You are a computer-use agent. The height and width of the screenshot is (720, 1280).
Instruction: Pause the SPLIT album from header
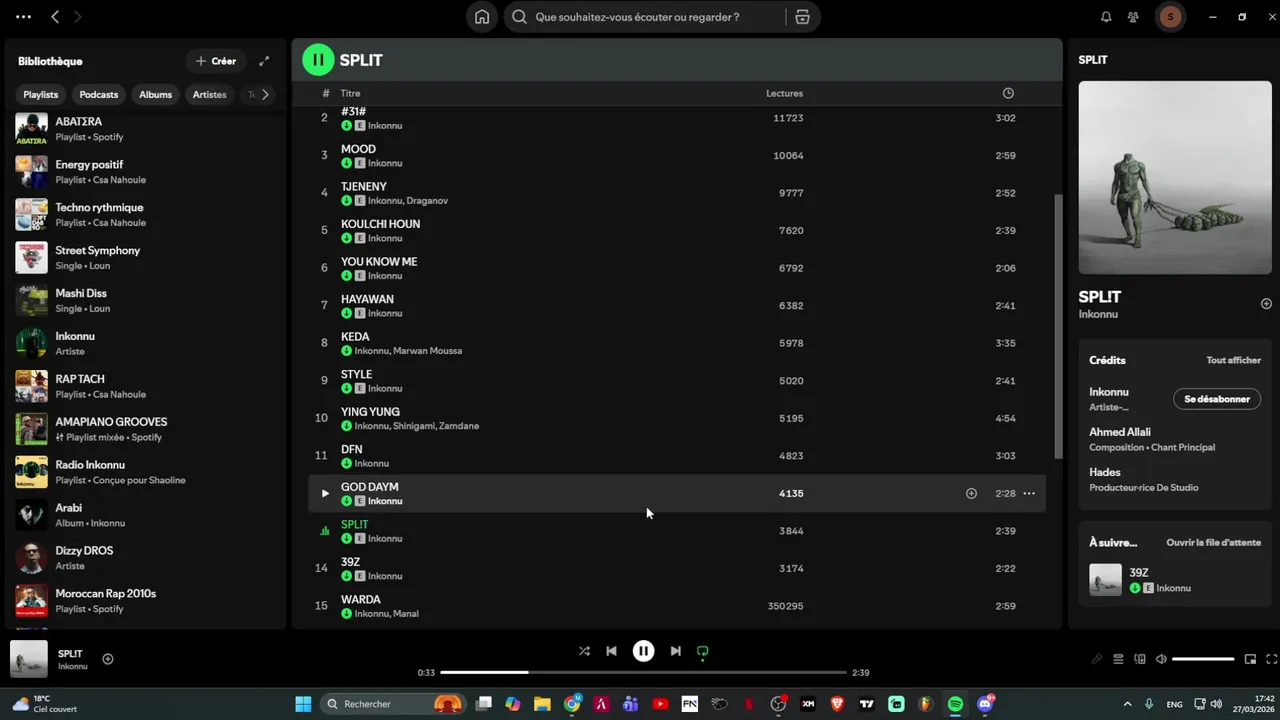click(x=318, y=60)
